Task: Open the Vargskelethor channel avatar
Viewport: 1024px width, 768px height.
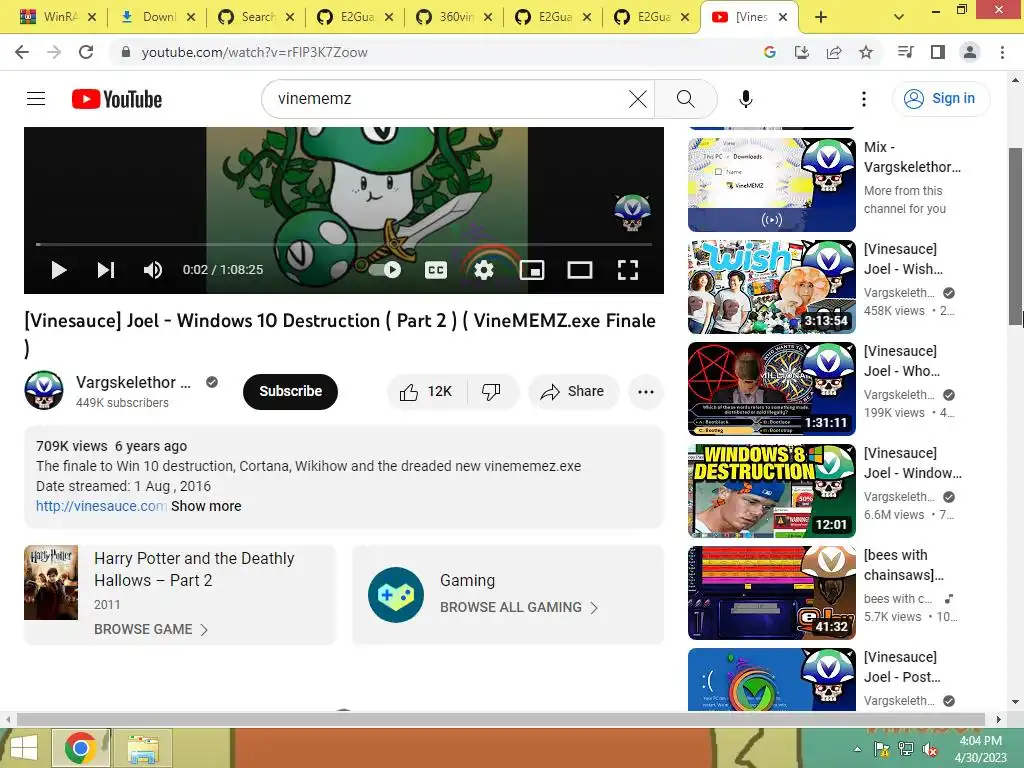Action: tap(44, 391)
